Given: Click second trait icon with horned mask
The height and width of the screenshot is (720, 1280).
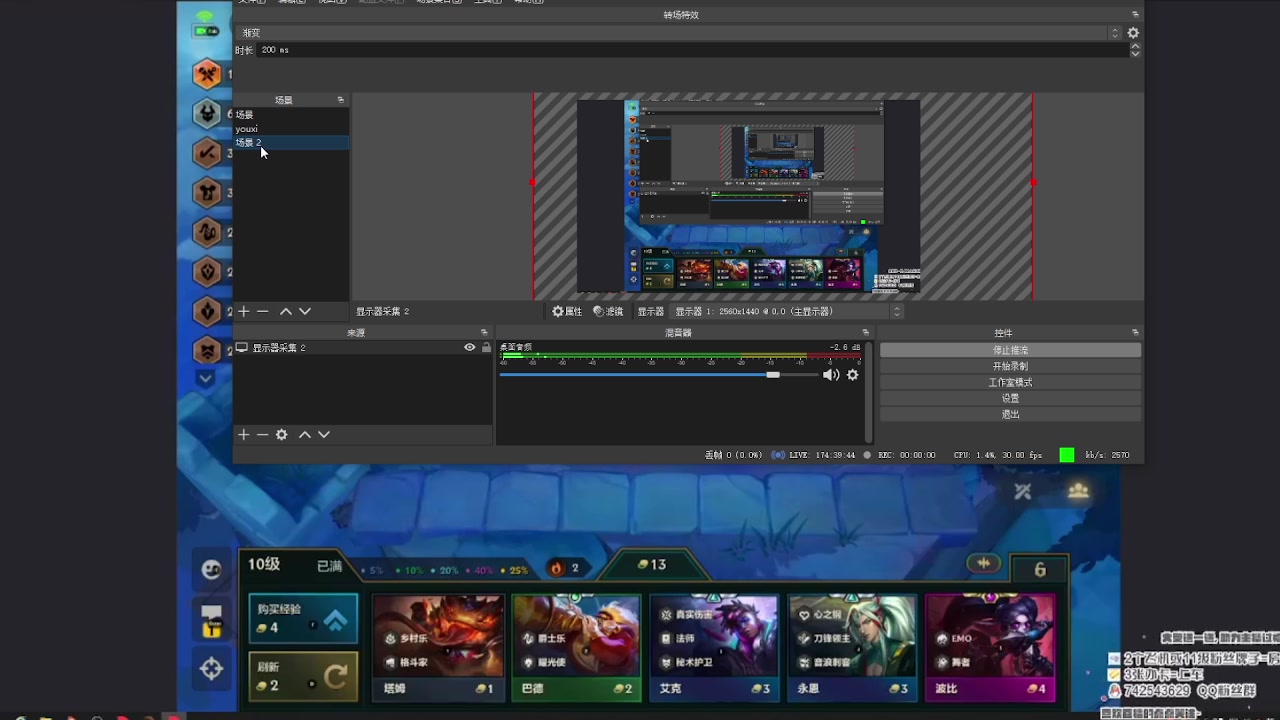Looking at the screenshot, I should pyautogui.click(x=207, y=113).
